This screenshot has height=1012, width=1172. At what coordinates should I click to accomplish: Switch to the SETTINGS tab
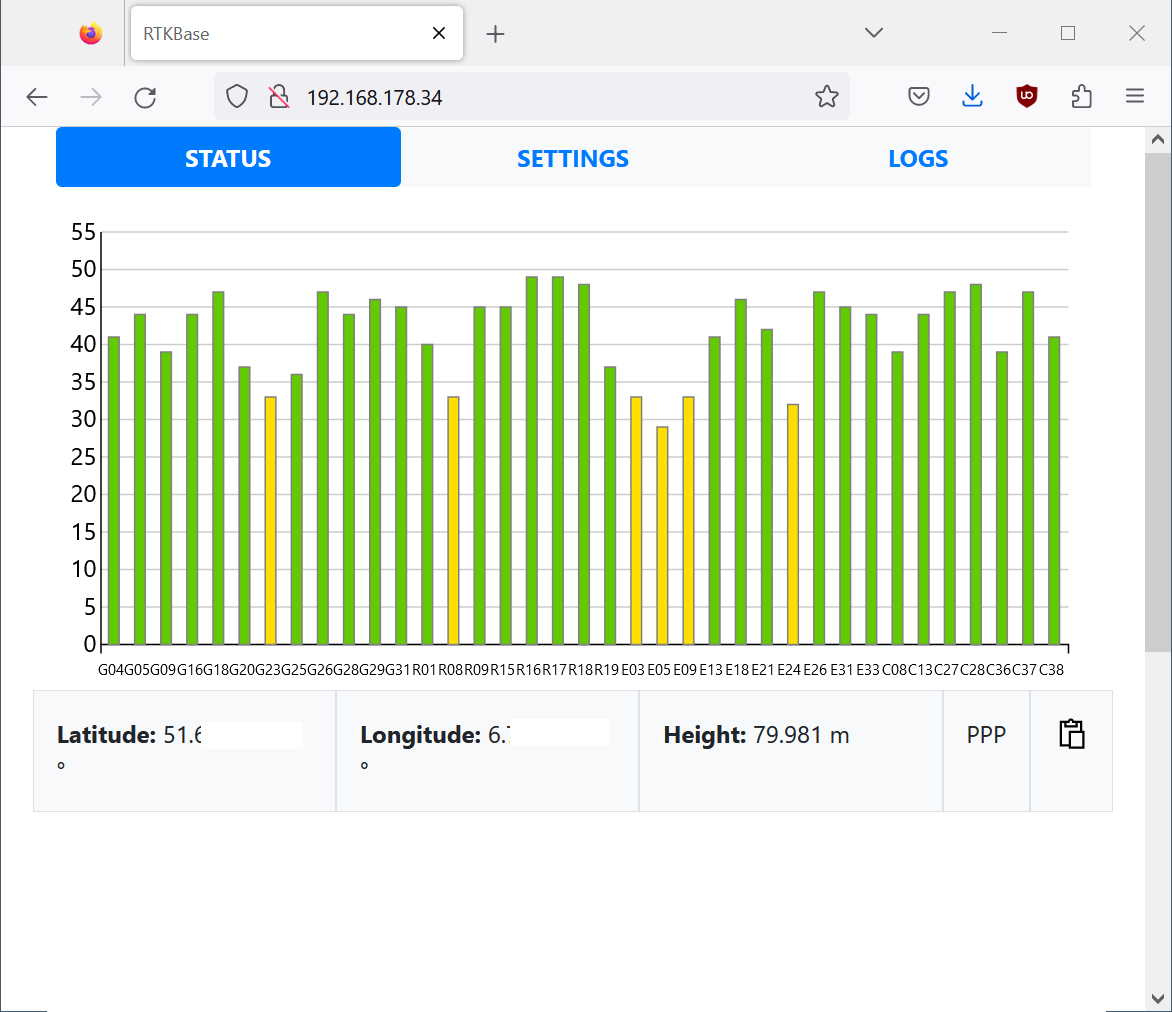point(573,158)
